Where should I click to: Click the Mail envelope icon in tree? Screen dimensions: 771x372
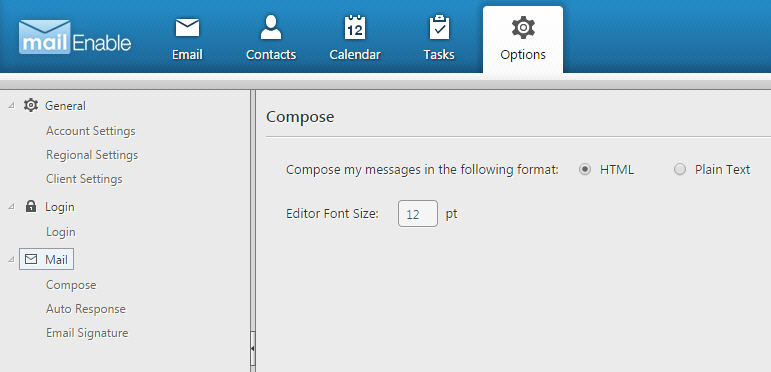click(31, 259)
